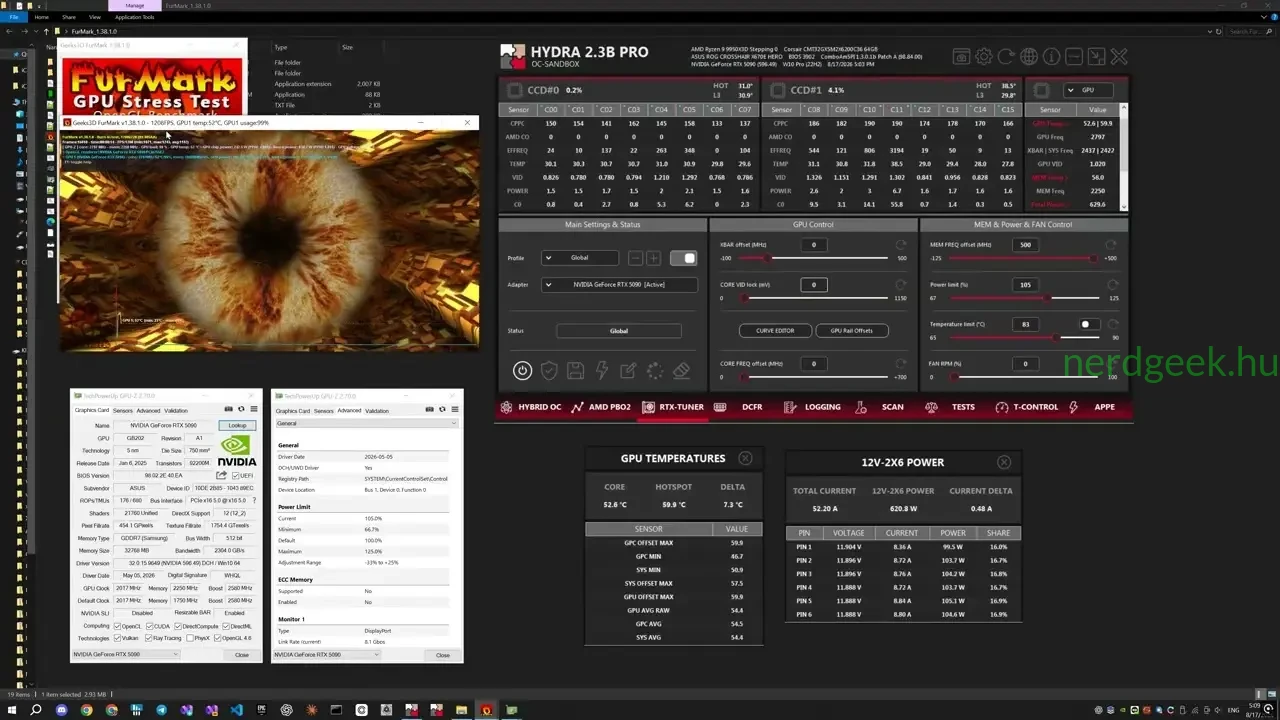The height and width of the screenshot is (720, 1280).
Task: Reset CORE FREQ offset with its circular arrow
Action: click(901, 363)
